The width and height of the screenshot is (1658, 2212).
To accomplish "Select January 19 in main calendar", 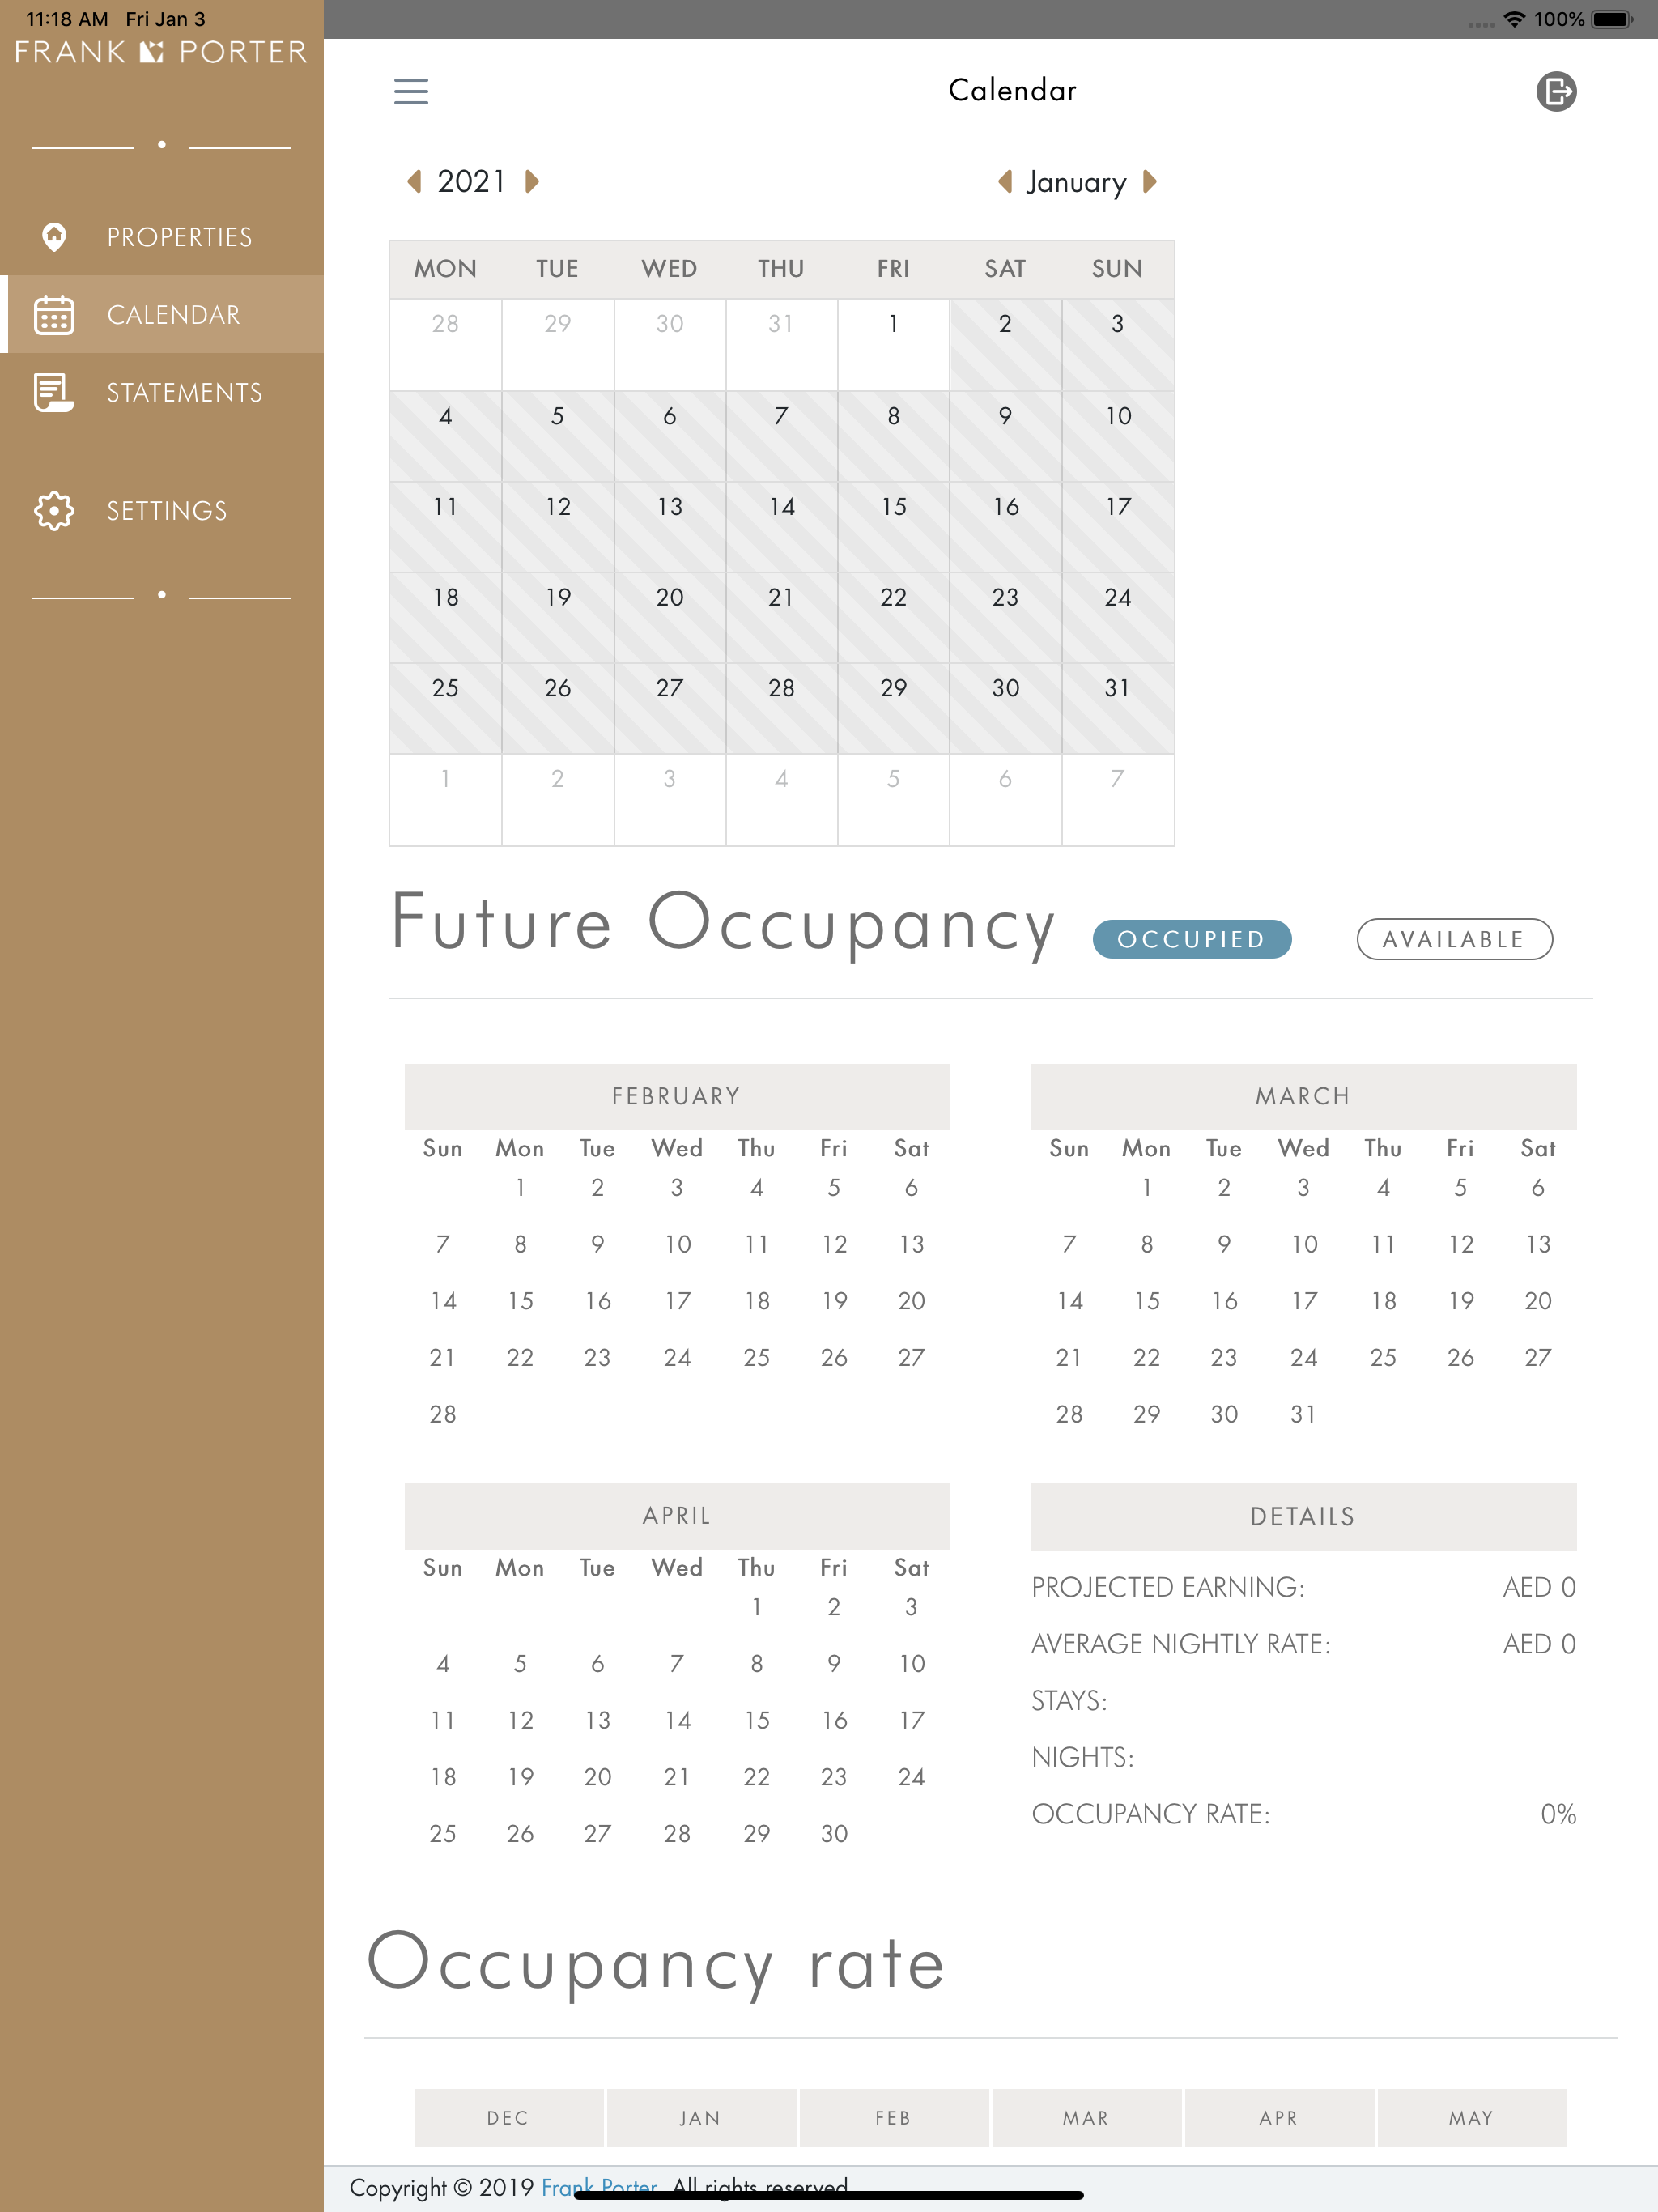I will [x=557, y=618].
